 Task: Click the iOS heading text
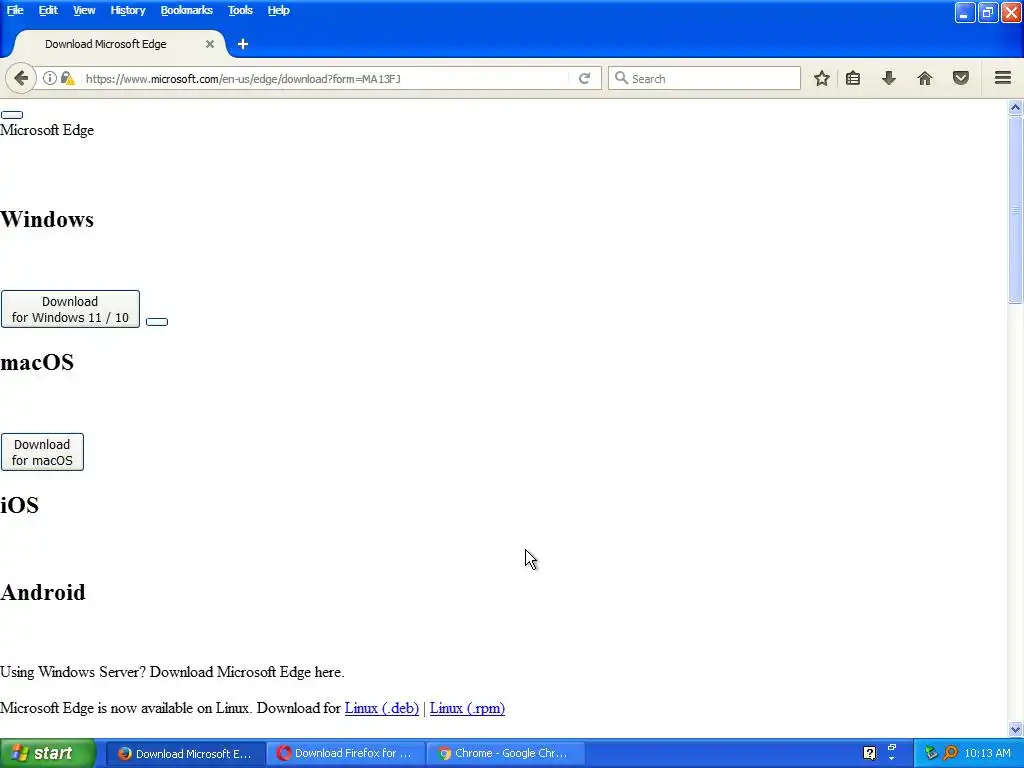click(20, 505)
